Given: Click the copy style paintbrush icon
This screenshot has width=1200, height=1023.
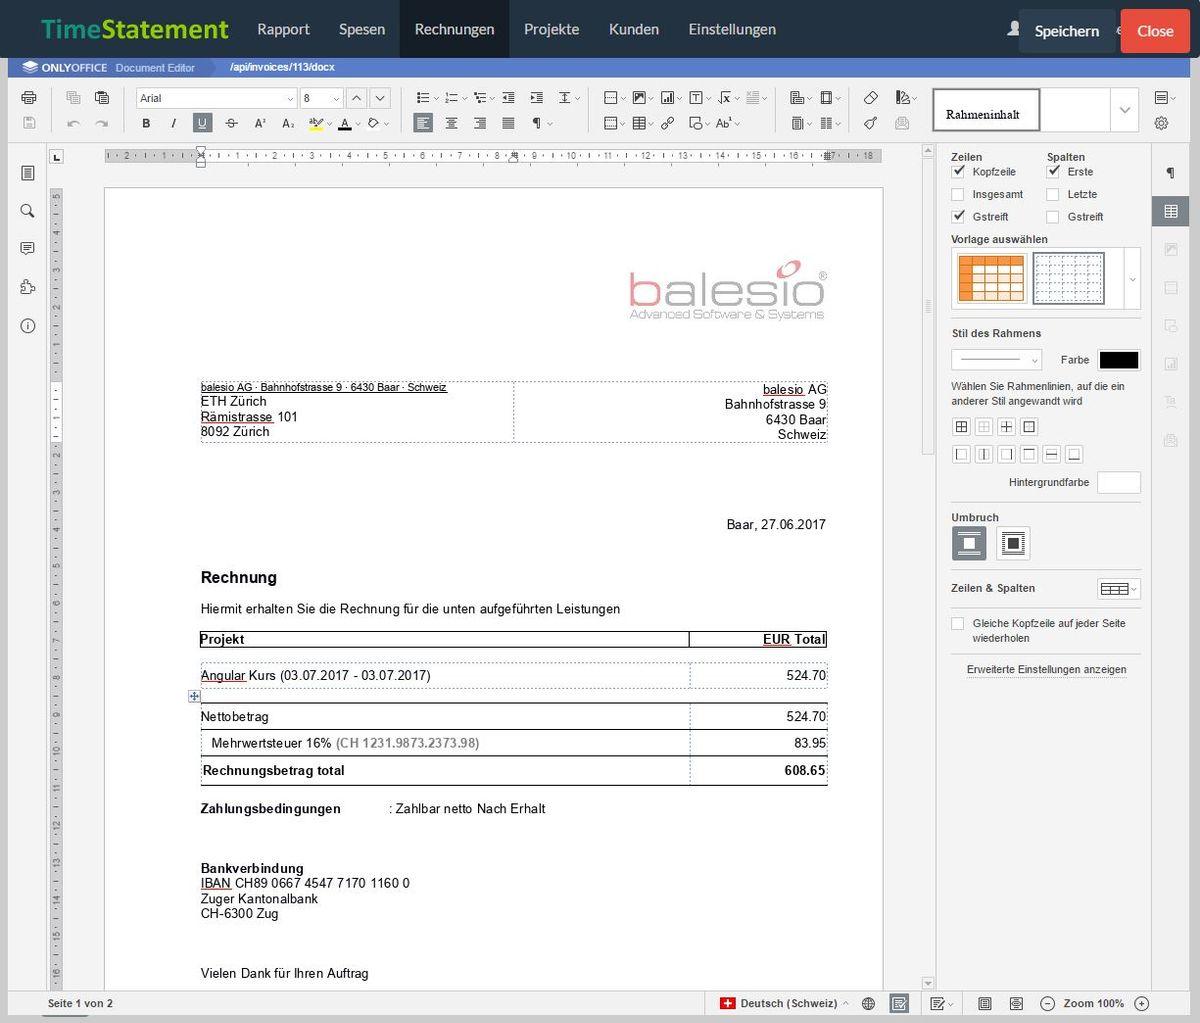Looking at the screenshot, I should (x=871, y=123).
